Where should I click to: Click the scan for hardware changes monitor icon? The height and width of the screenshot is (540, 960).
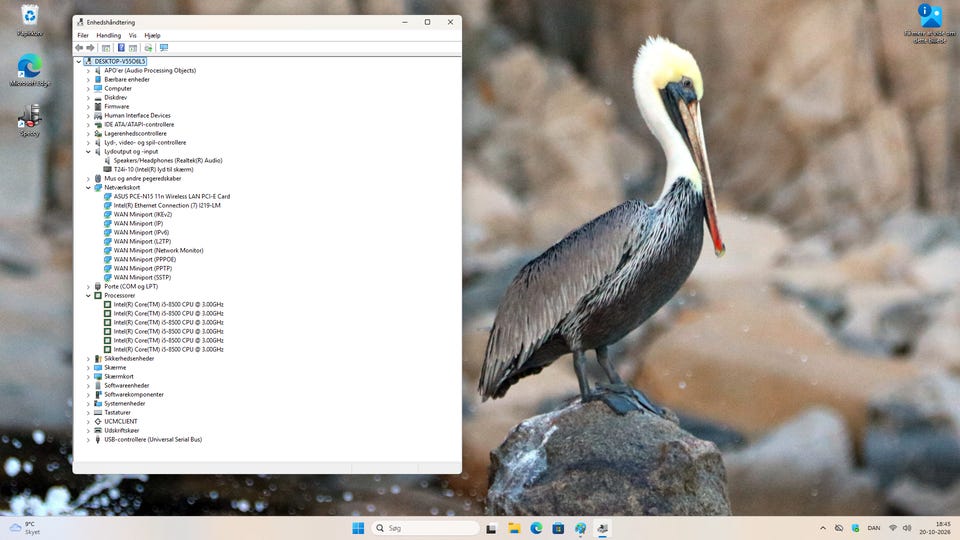click(x=163, y=48)
